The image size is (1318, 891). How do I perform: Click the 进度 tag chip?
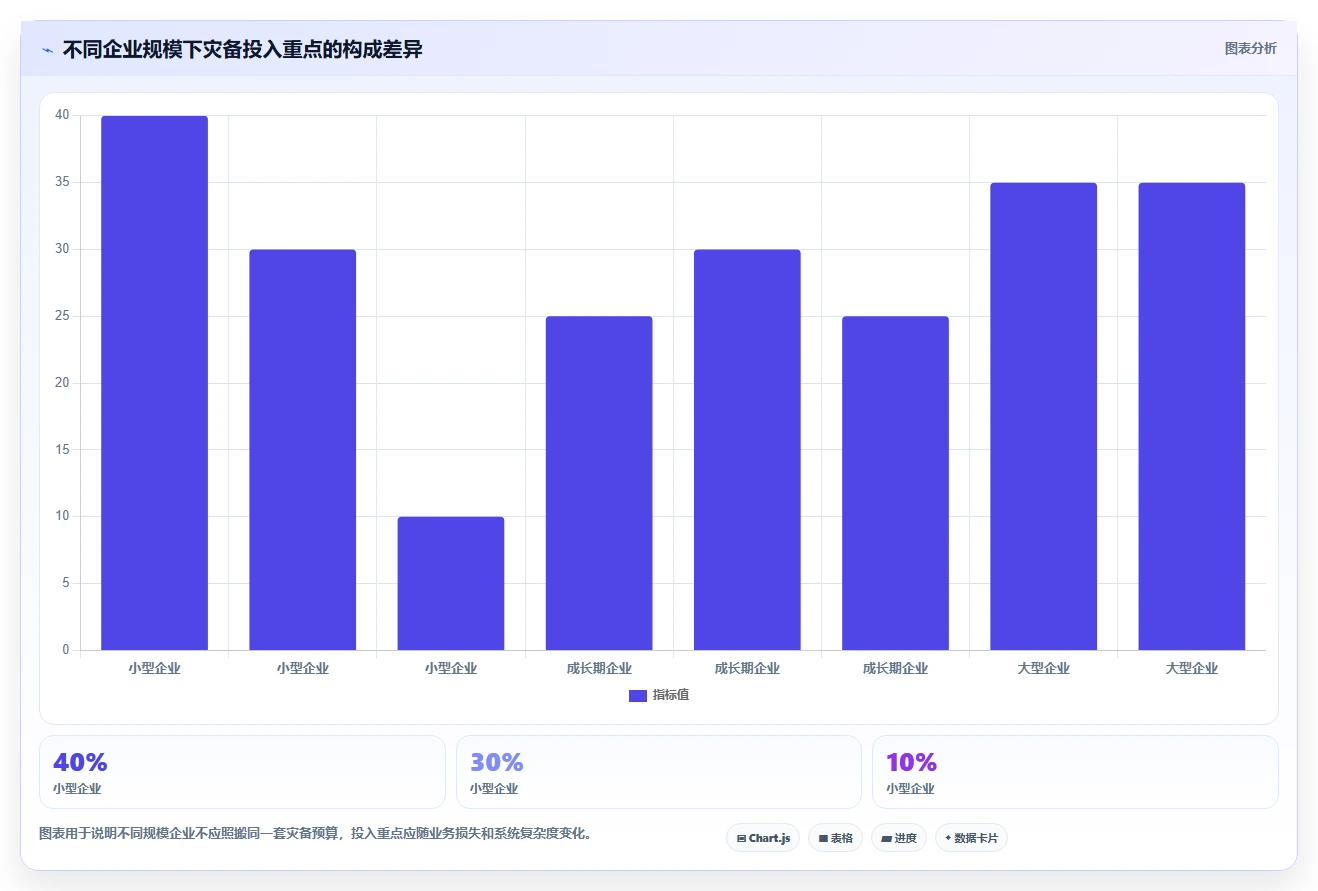coord(899,838)
